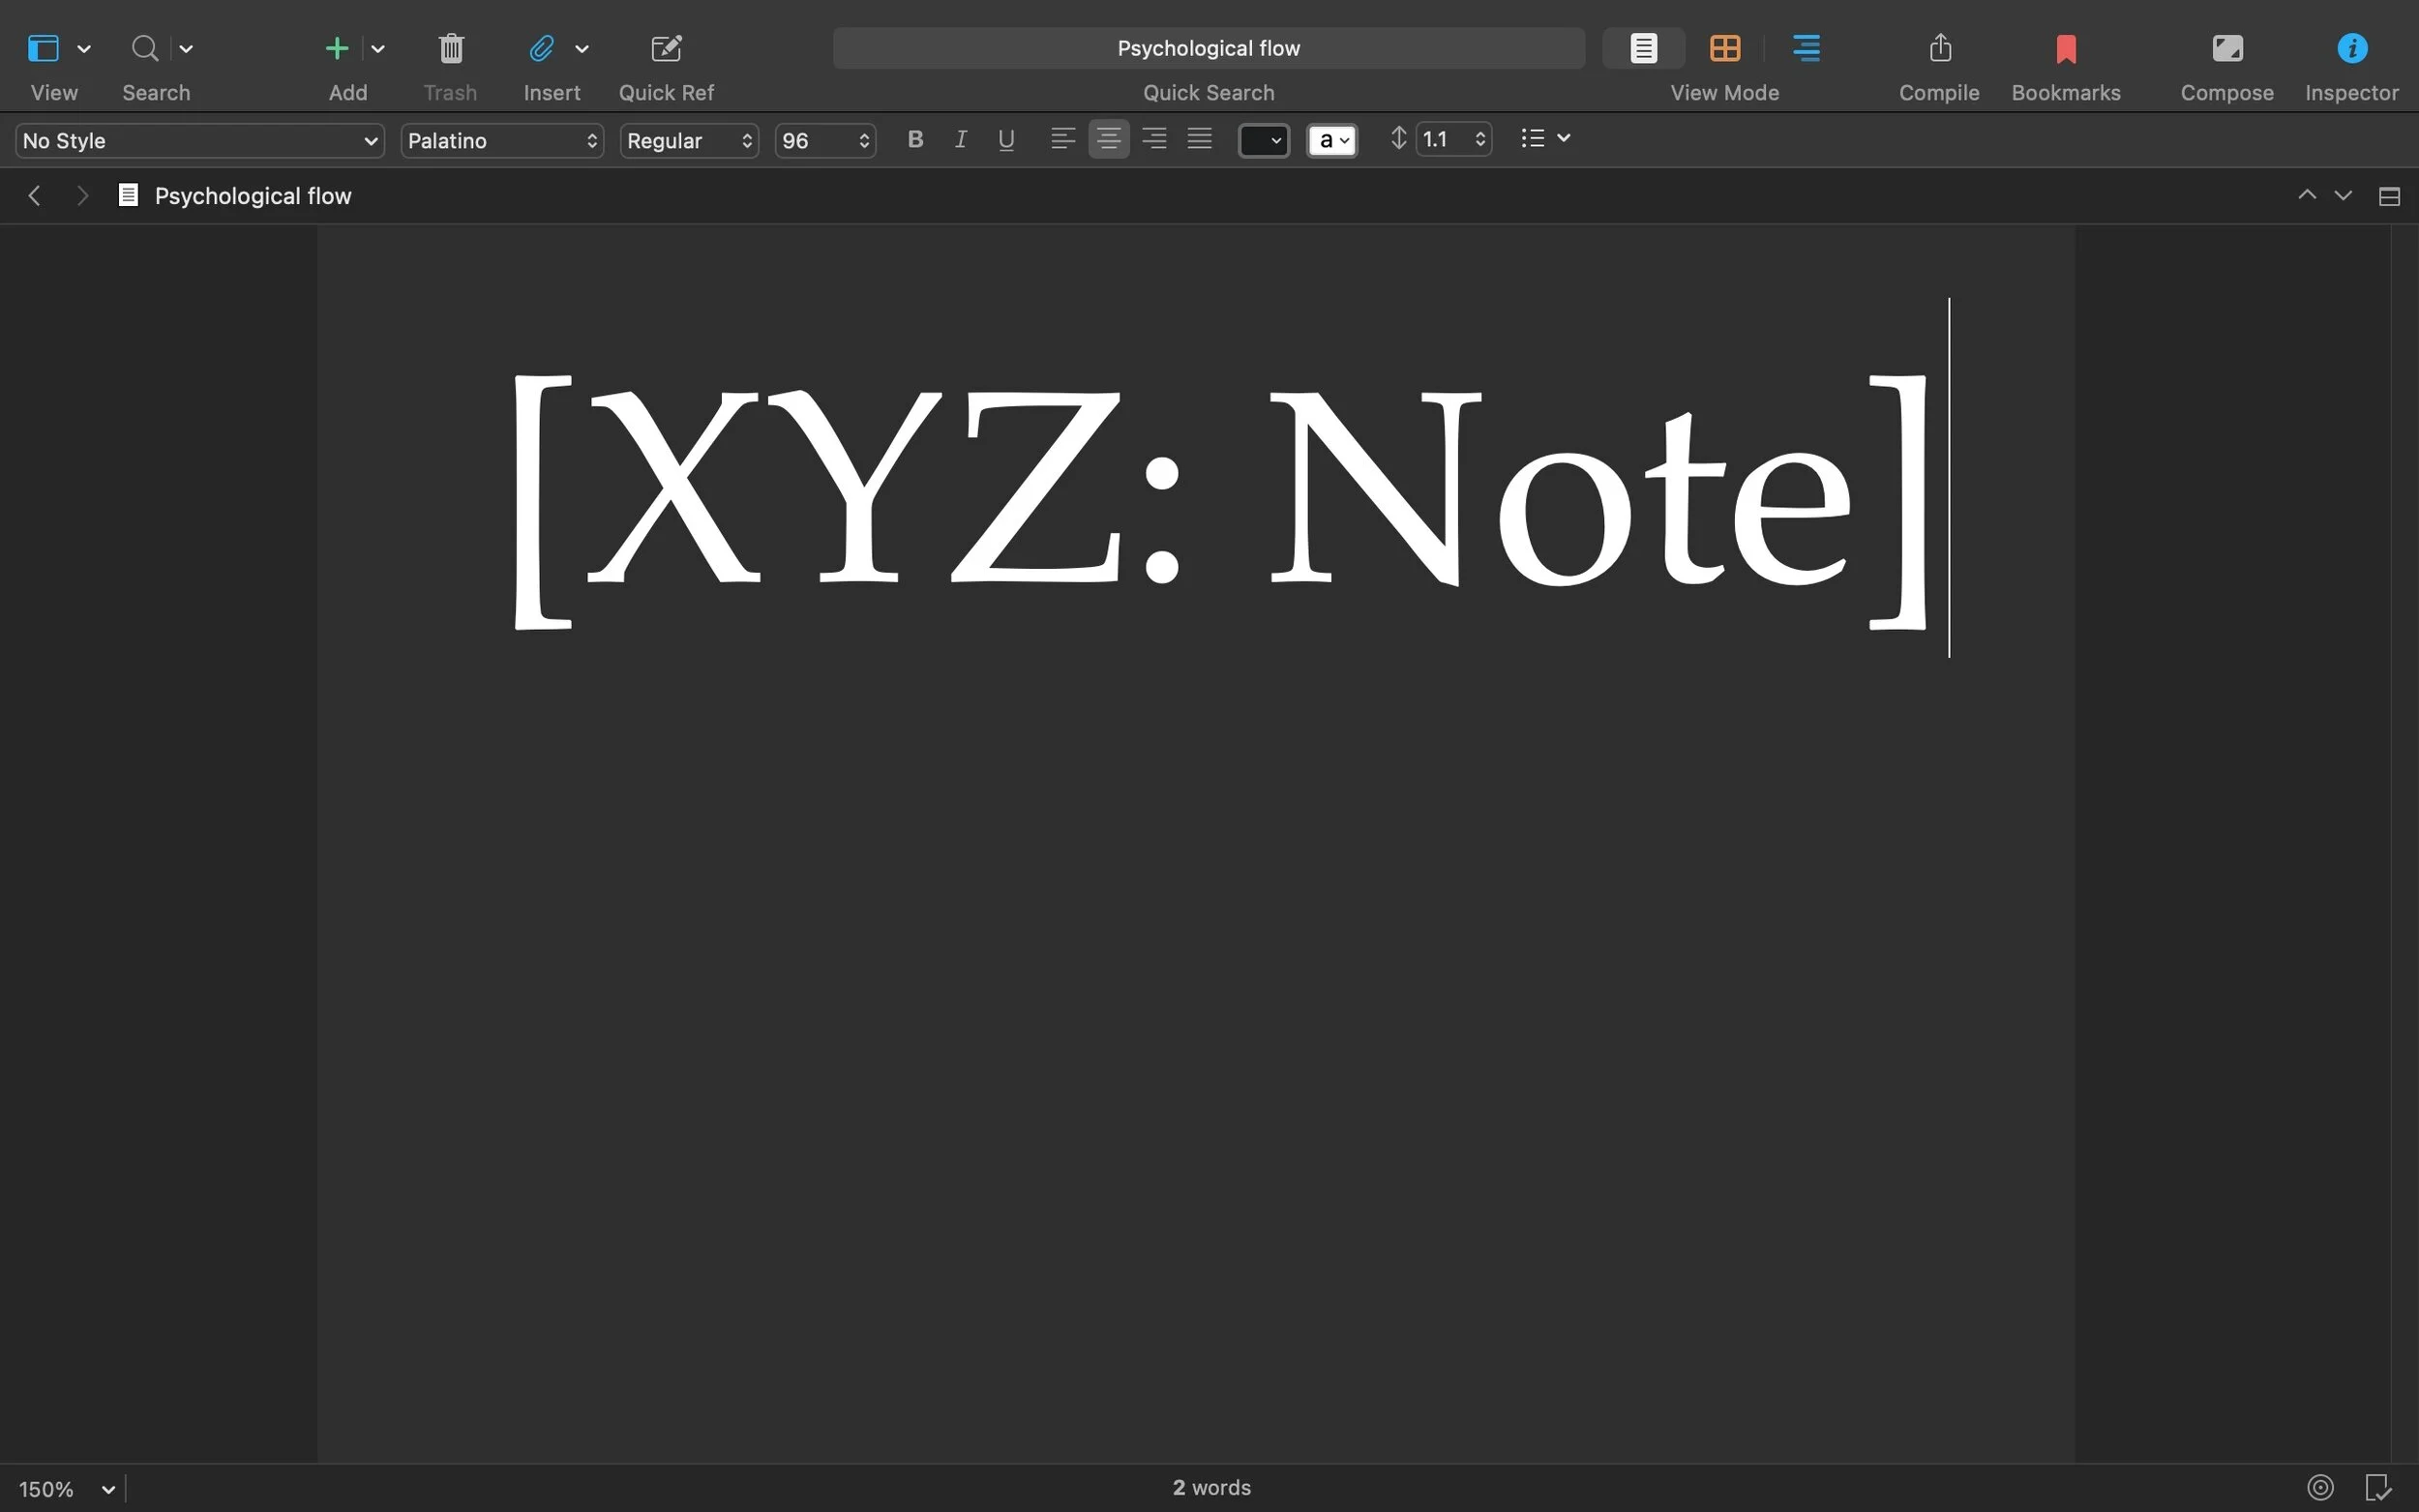Split the editor using header icon
Screen dimensions: 2419x1512
tap(2389, 195)
